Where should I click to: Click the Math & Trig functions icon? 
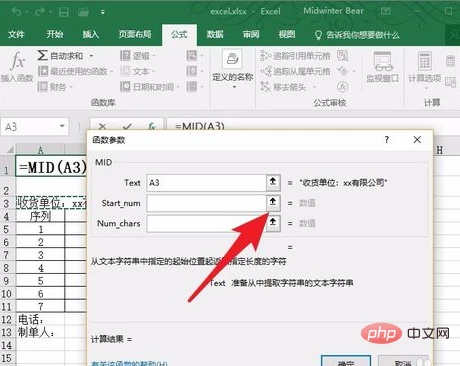click(192, 71)
